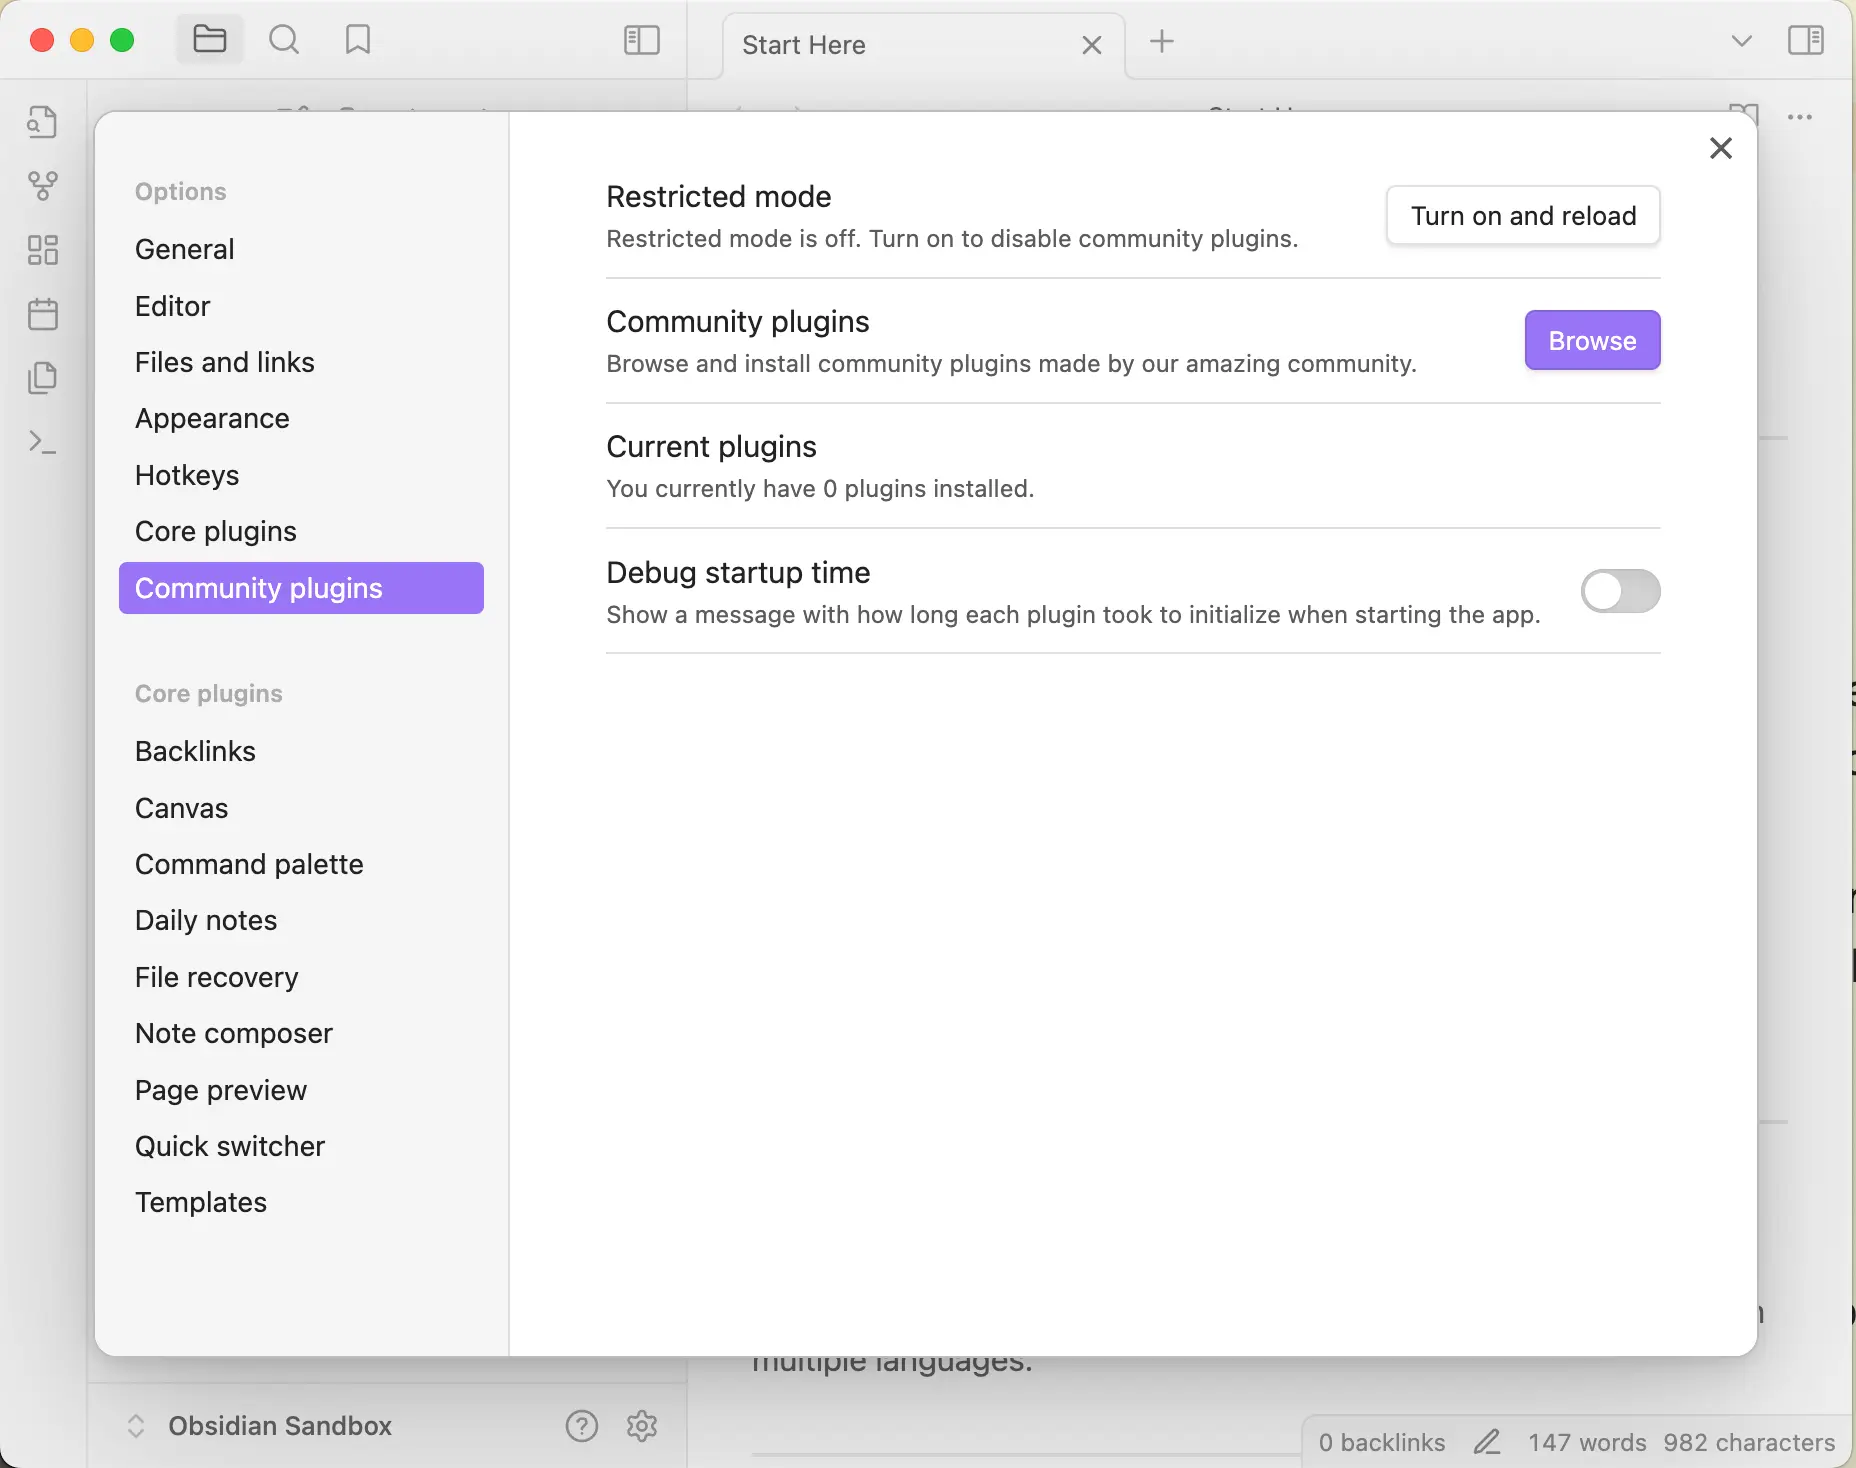The height and width of the screenshot is (1468, 1856).
Task: Open the file explorer folder icon
Action: [x=209, y=40]
